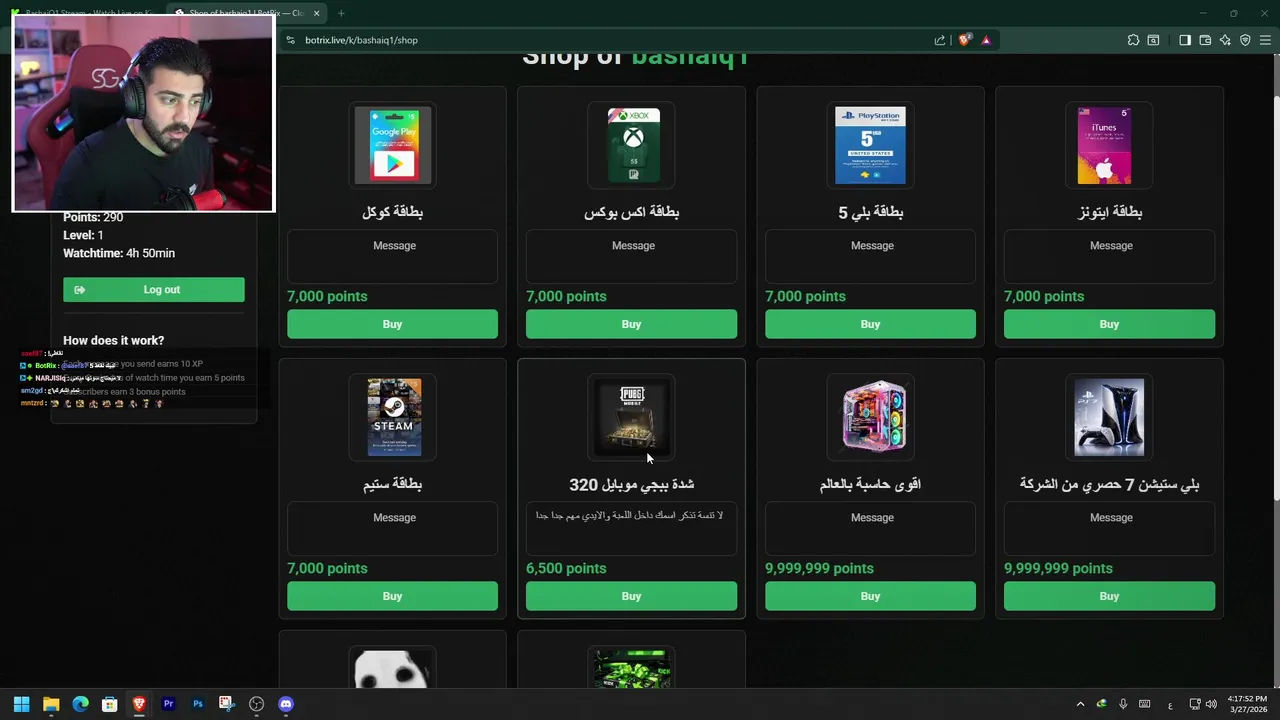Toggle the browser sidebar panel icon
The image size is (1280, 720).
pyautogui.click(x=1185, y=40)
